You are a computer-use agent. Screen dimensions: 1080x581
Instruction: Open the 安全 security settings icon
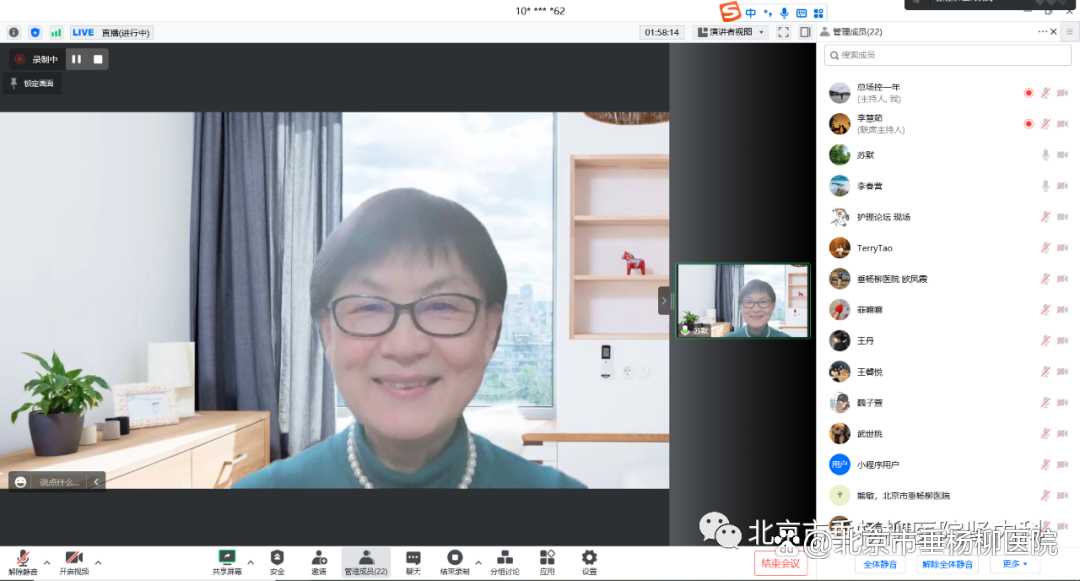pyautogui.click(x=277, y=560)
